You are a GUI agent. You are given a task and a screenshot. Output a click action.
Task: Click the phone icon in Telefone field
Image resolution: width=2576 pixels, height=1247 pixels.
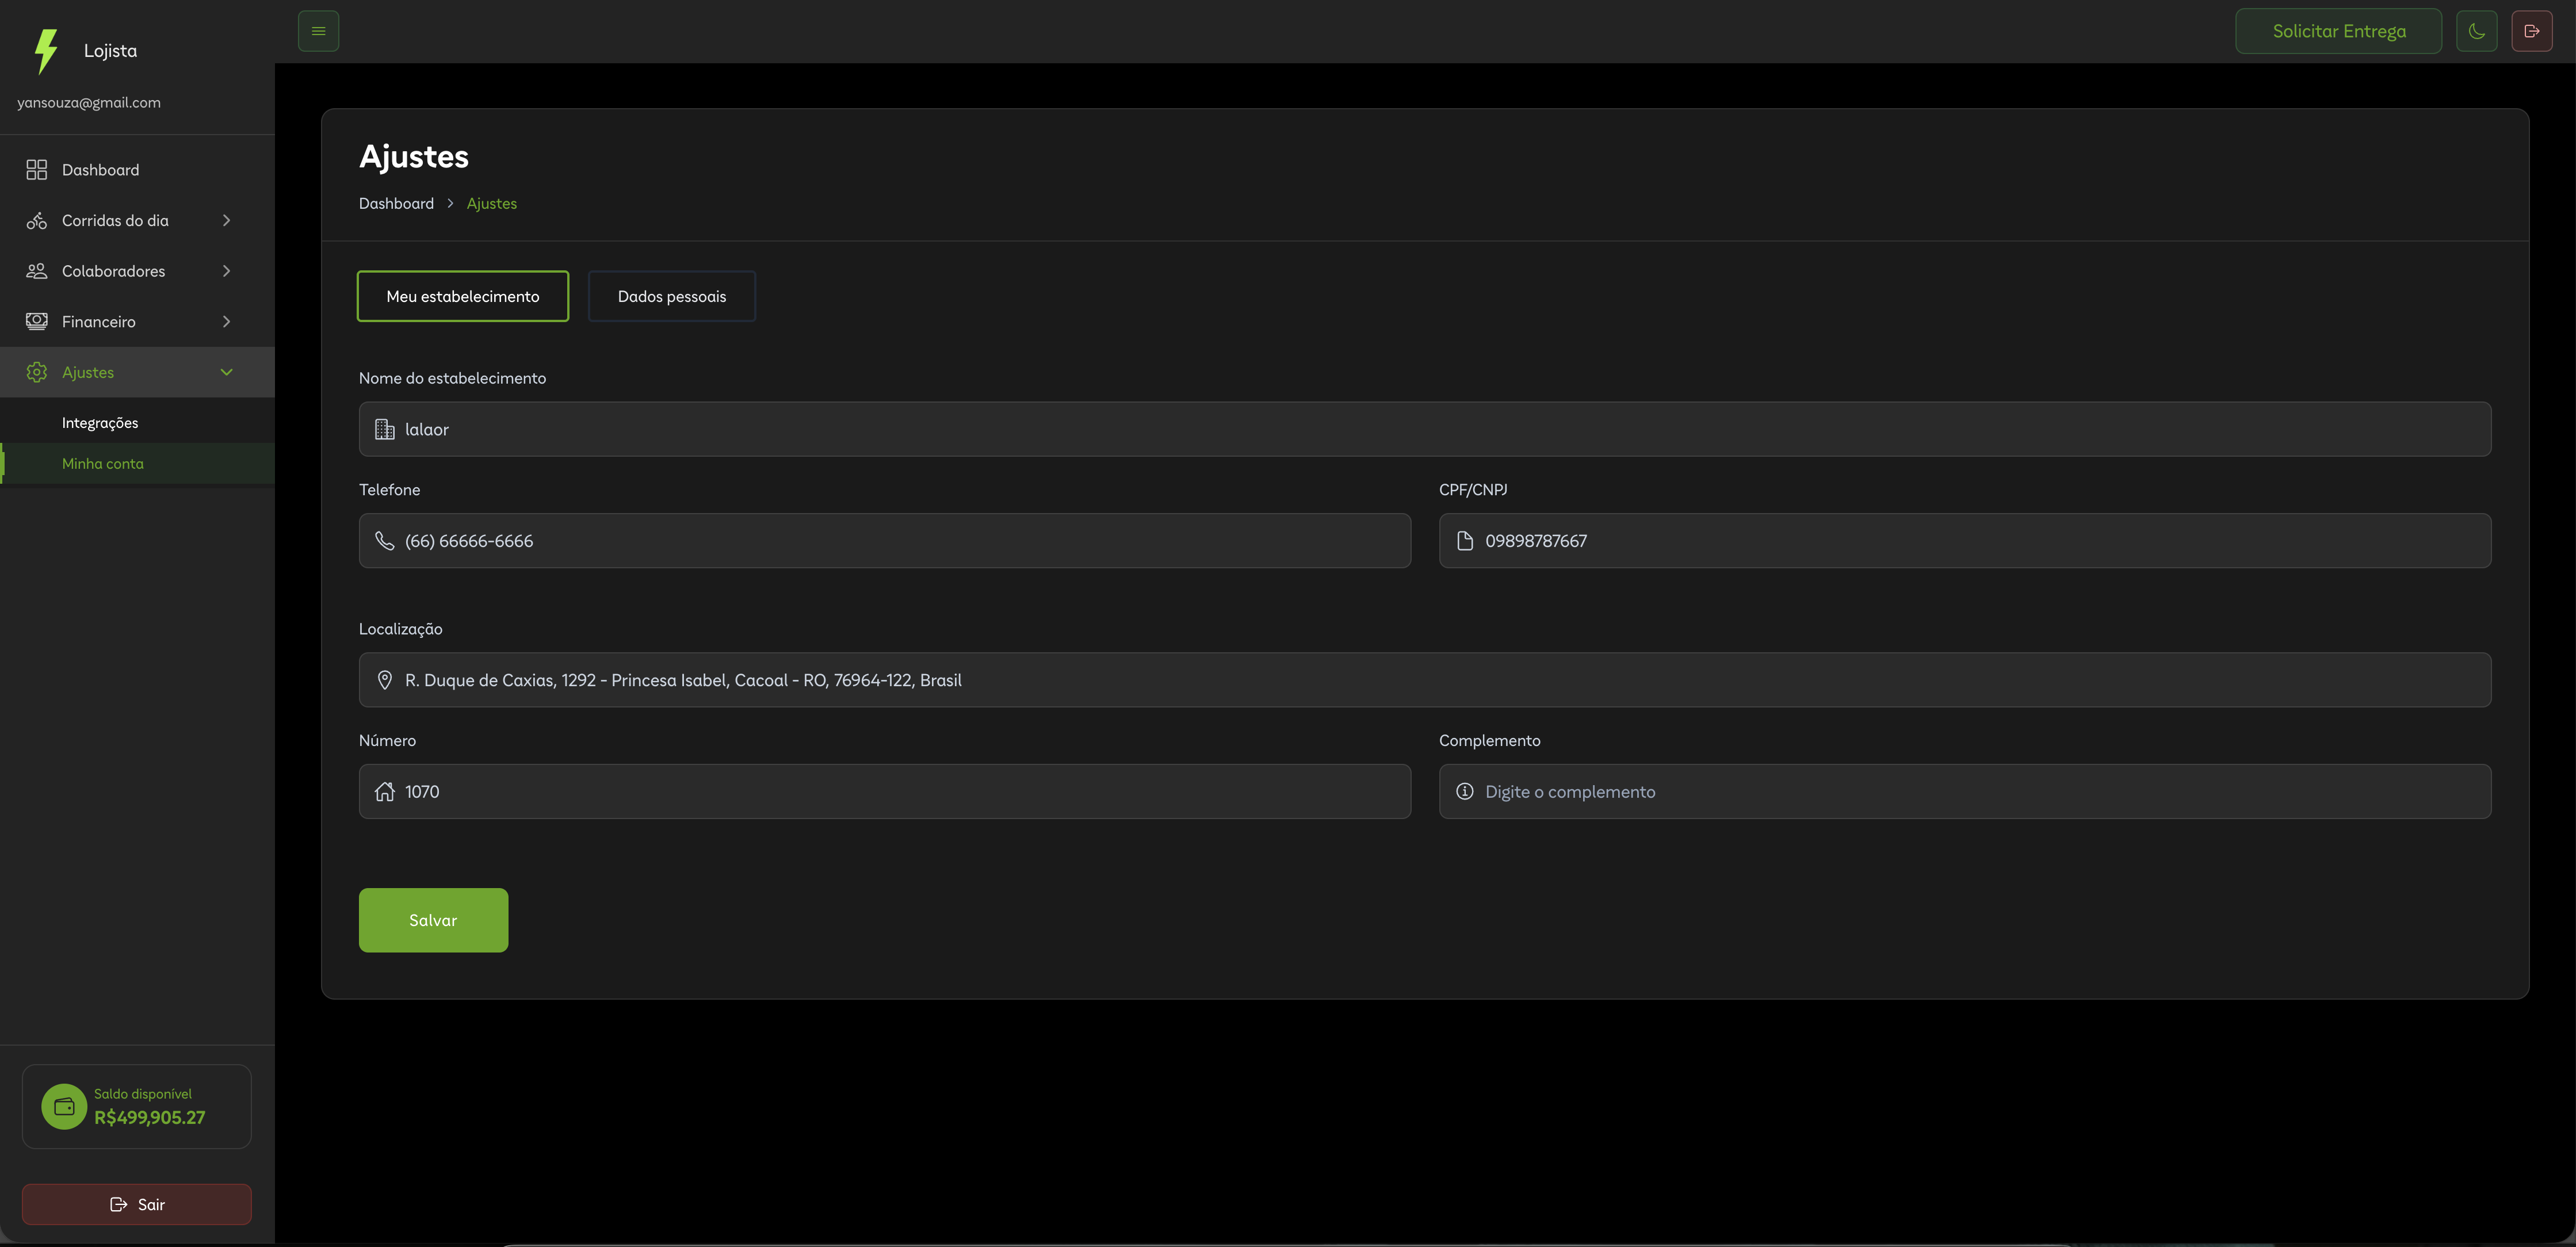pos(384,541)
